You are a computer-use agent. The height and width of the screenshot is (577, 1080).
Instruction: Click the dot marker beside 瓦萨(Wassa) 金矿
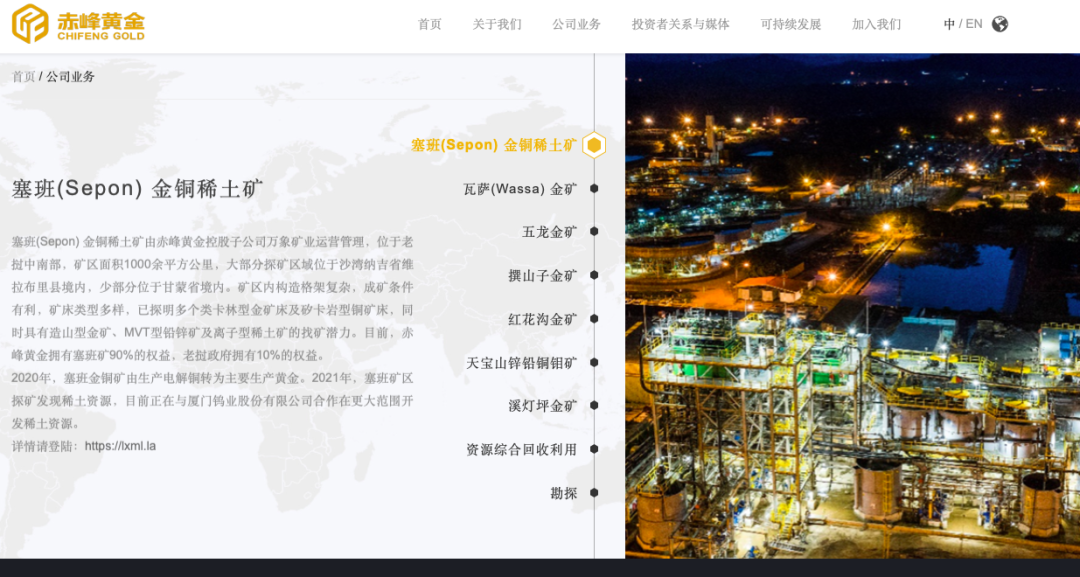pos(594,188)
